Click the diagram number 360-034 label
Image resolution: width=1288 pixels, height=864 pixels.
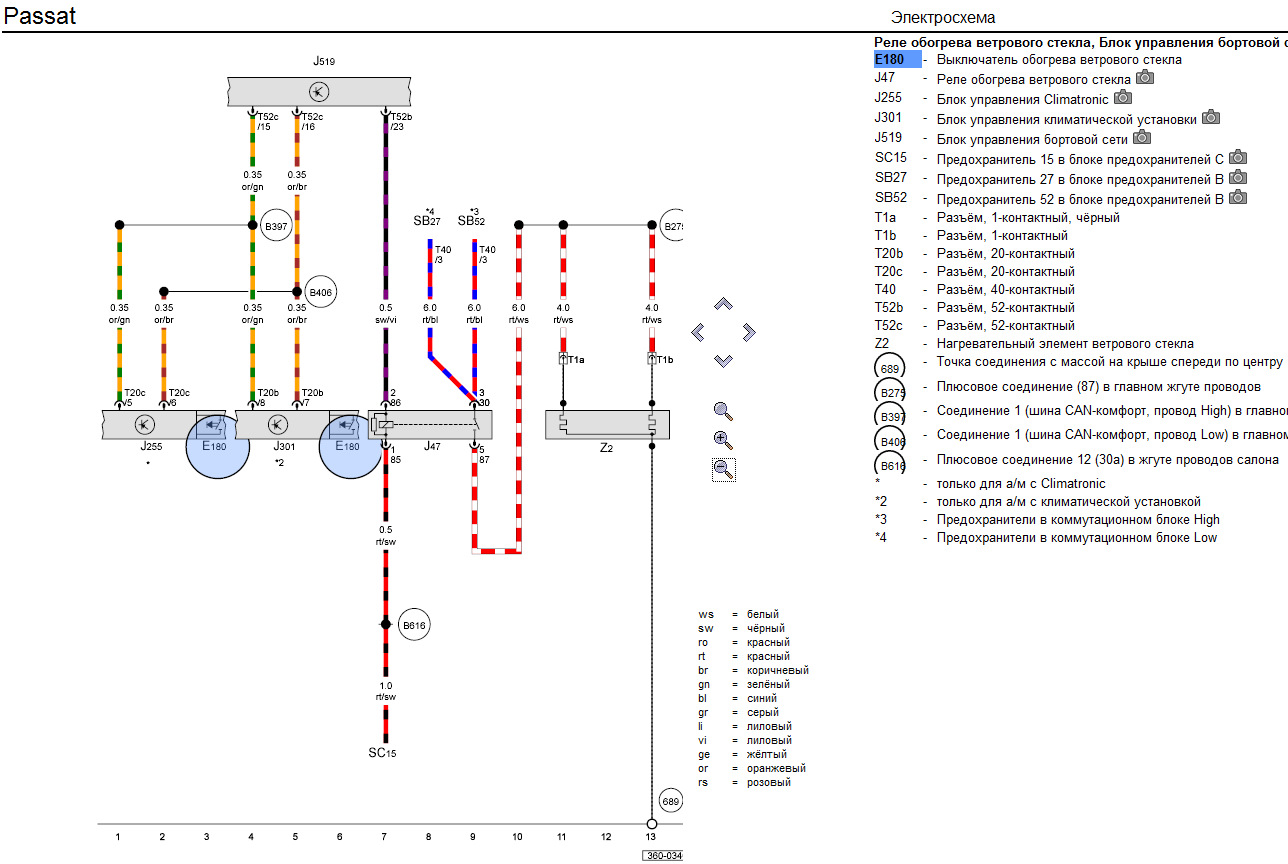[662, 856]
